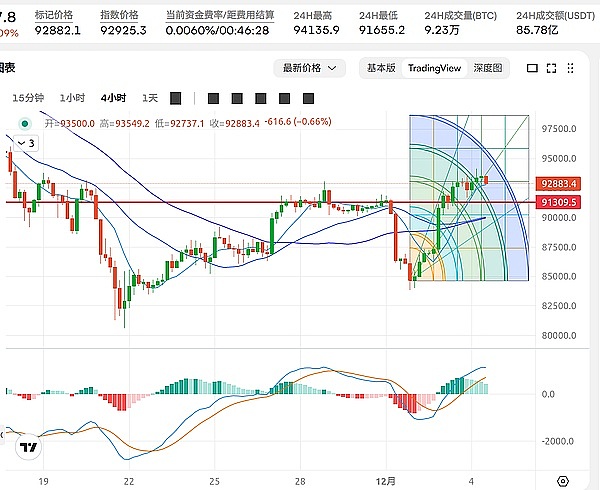
Task: Open chart settings gear icon
Action: [563, 481]
